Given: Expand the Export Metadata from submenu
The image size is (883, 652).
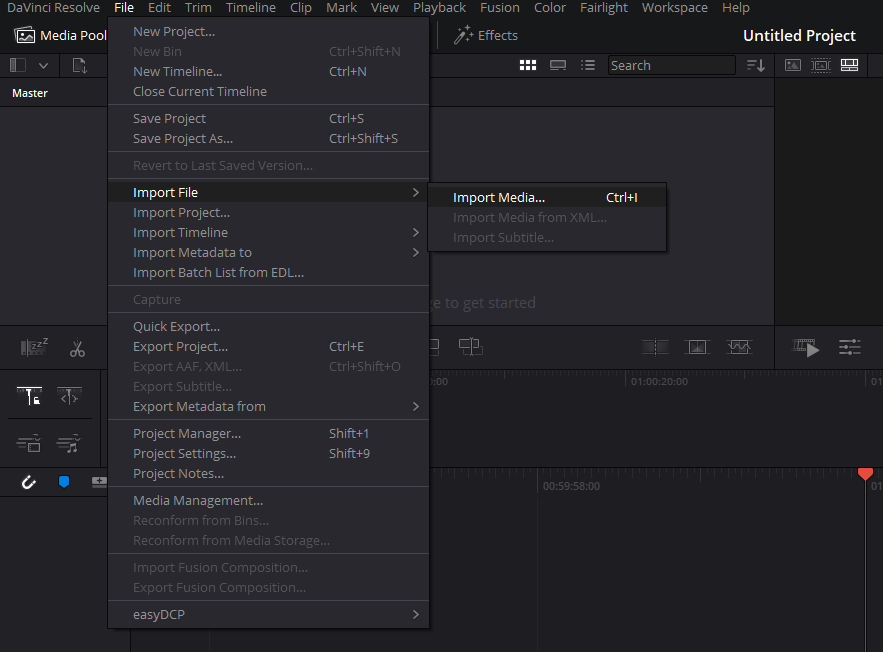Looking at the screenshot, I should [268, 407].
